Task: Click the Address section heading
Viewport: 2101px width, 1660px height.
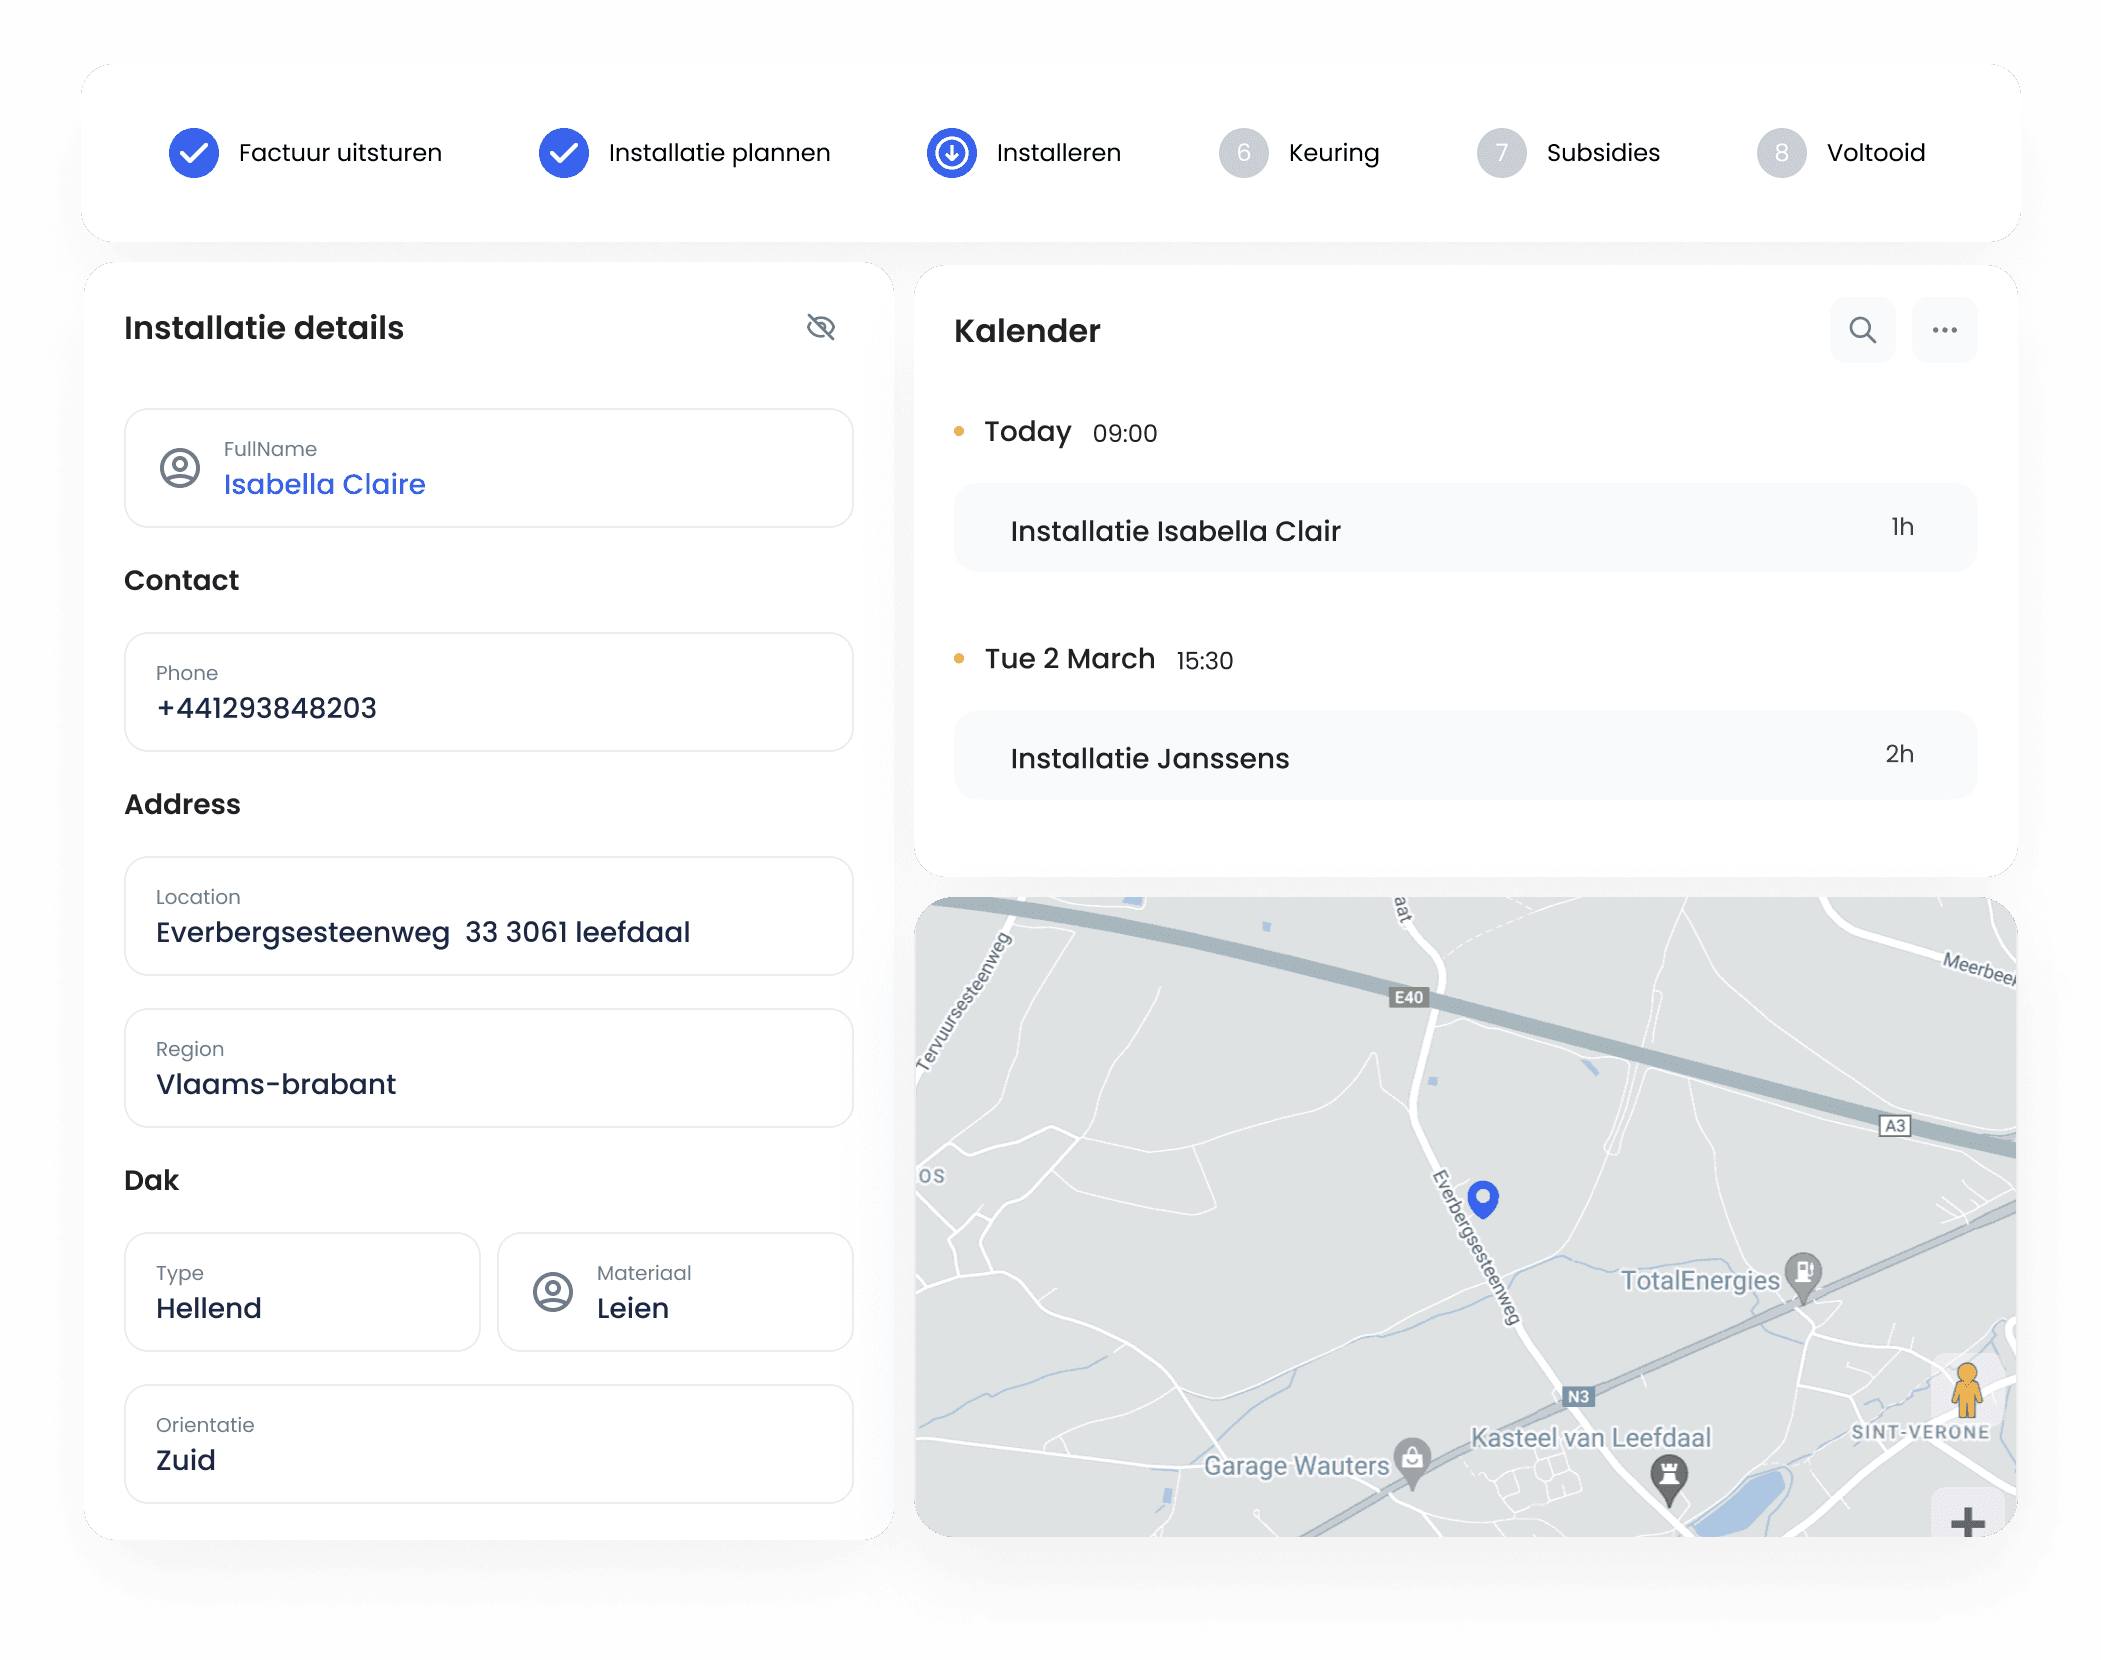Action: pyautogui.click(x=182, y=804)
